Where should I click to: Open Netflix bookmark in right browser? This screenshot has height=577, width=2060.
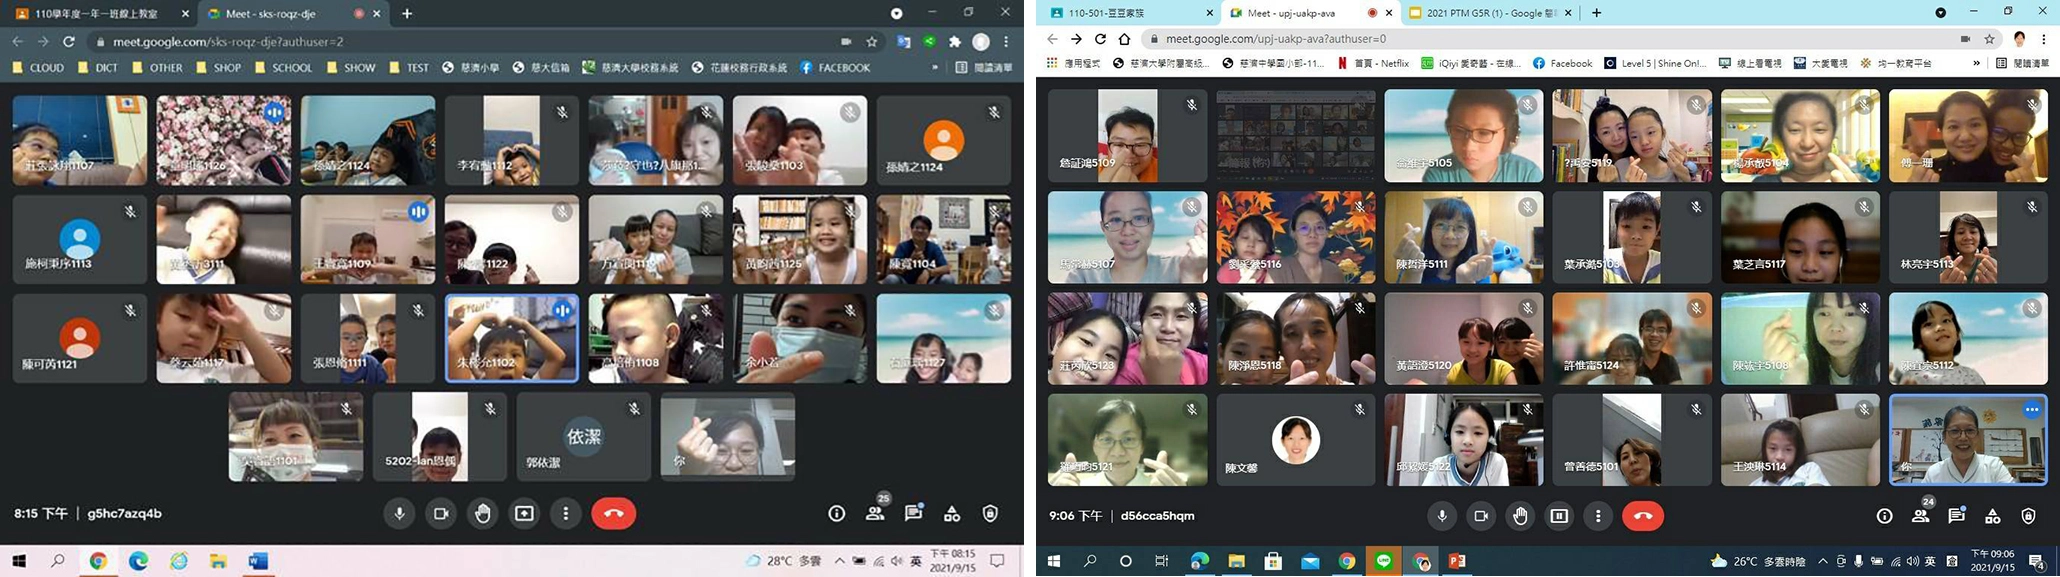click(x=1372, y=63)
